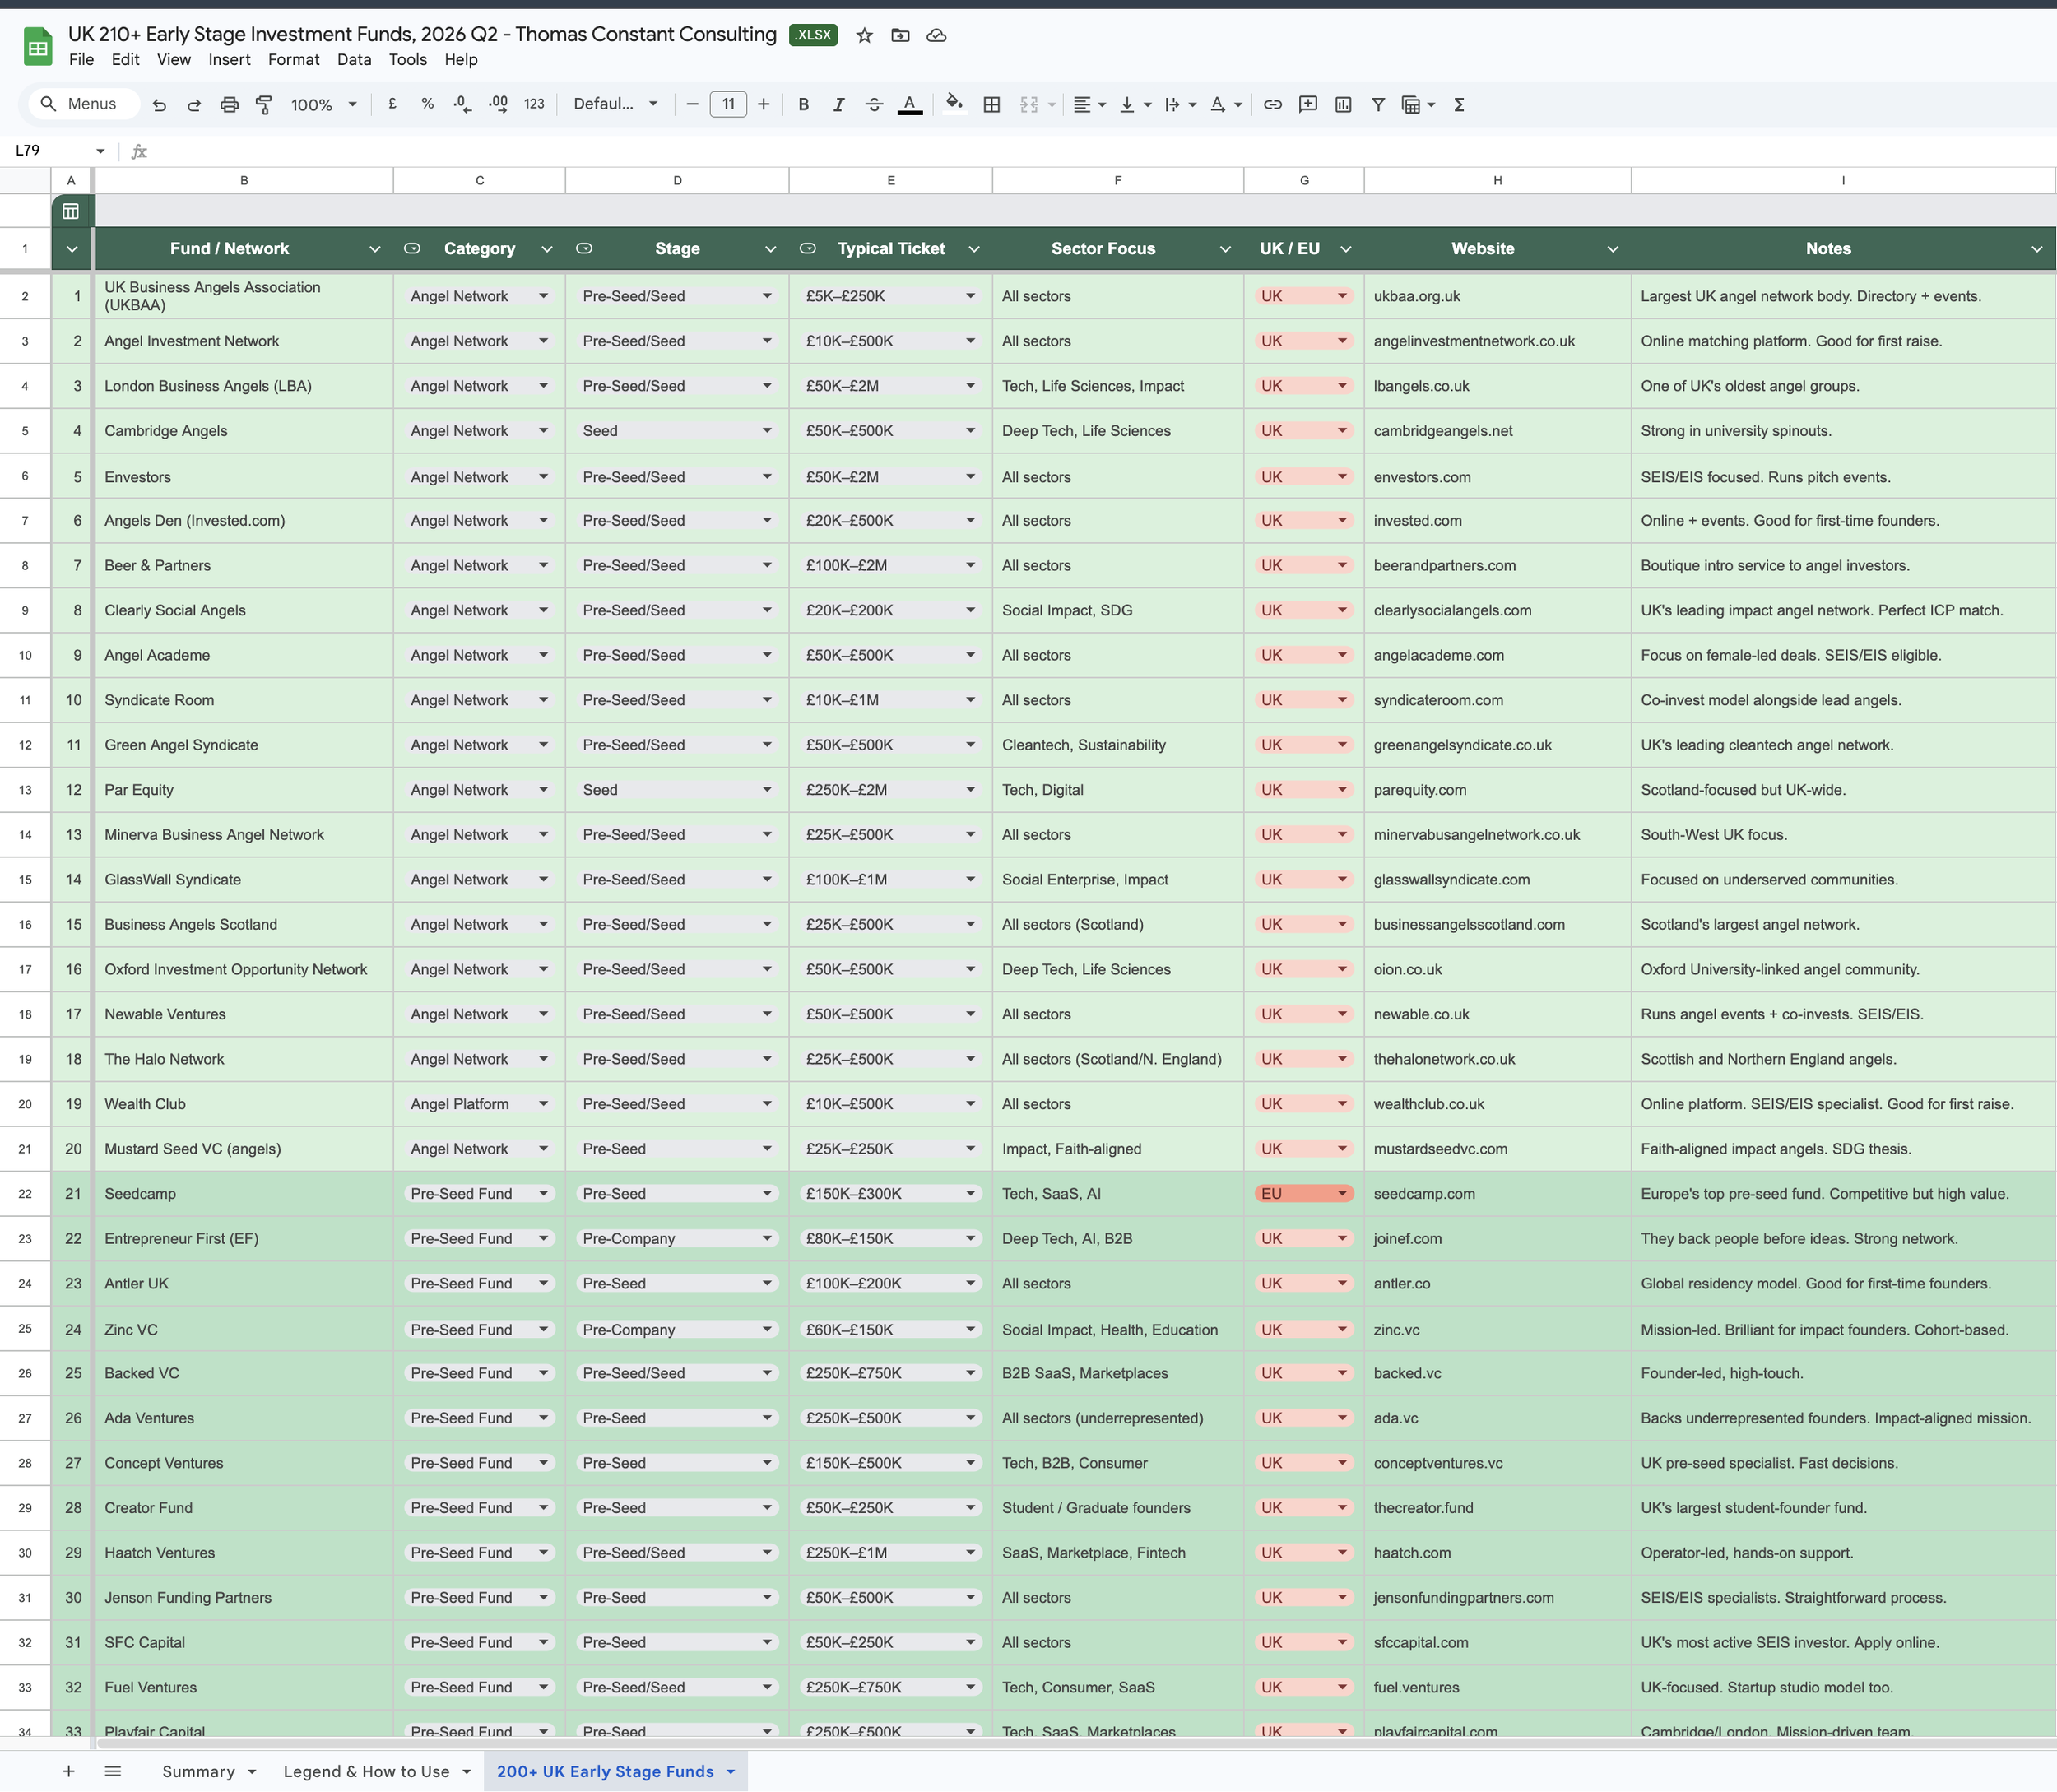Image resolution: width=2057 pixels, height=1792 pixels.
Task: Click the create filter icon
Action: point(1378,104)
